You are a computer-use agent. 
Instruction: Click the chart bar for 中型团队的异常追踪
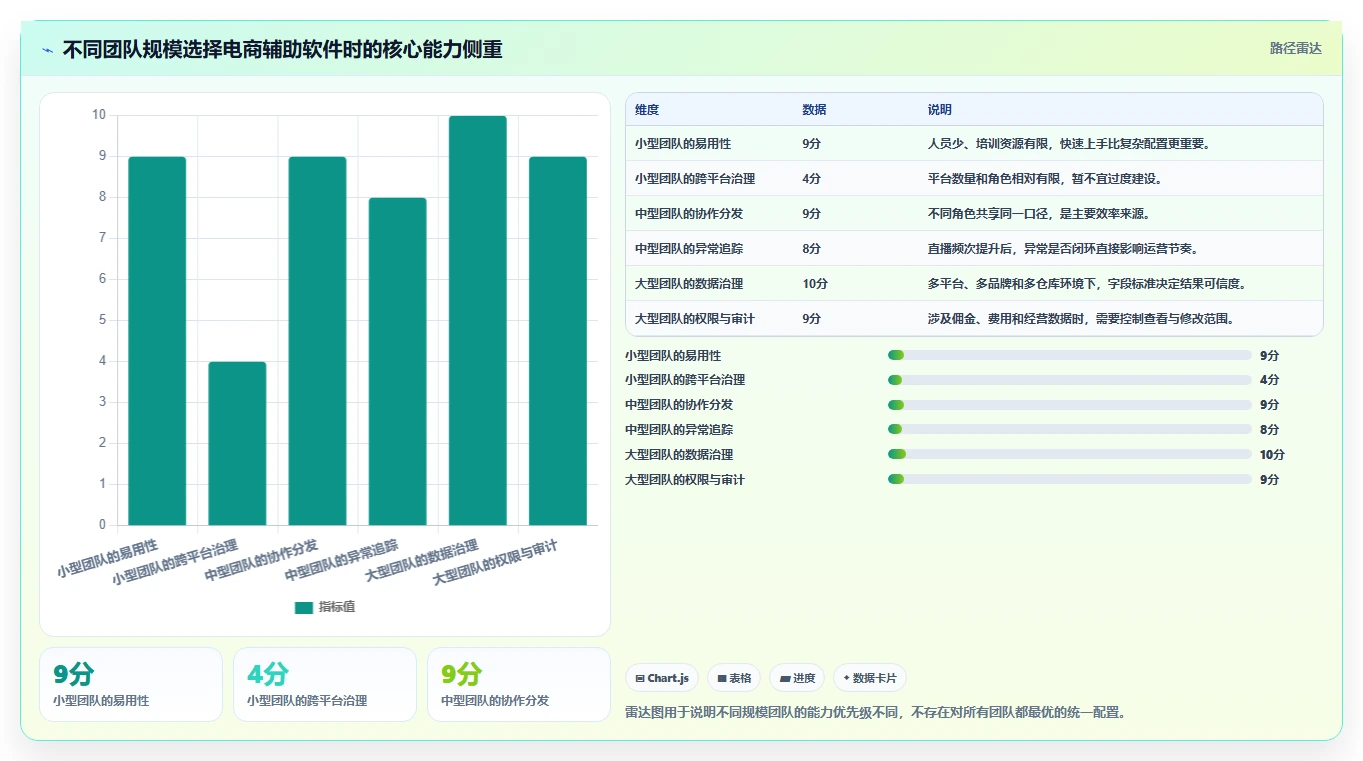397,361
